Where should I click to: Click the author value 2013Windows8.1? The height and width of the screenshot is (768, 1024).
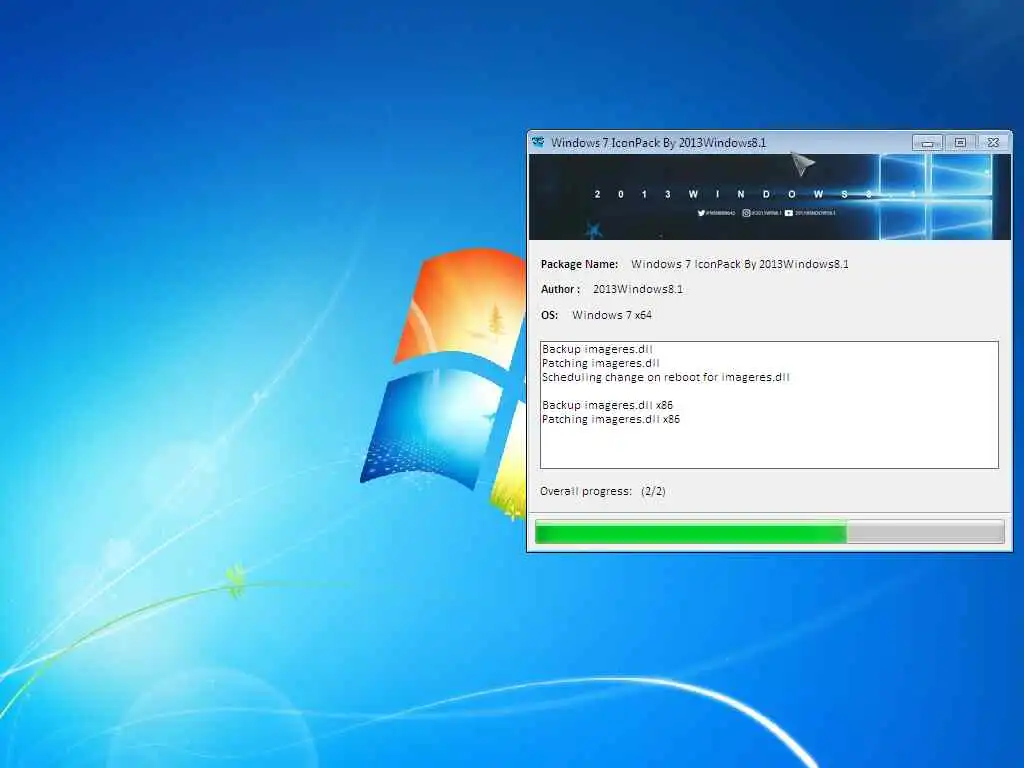pyautogui.click(x=637, y=289)
